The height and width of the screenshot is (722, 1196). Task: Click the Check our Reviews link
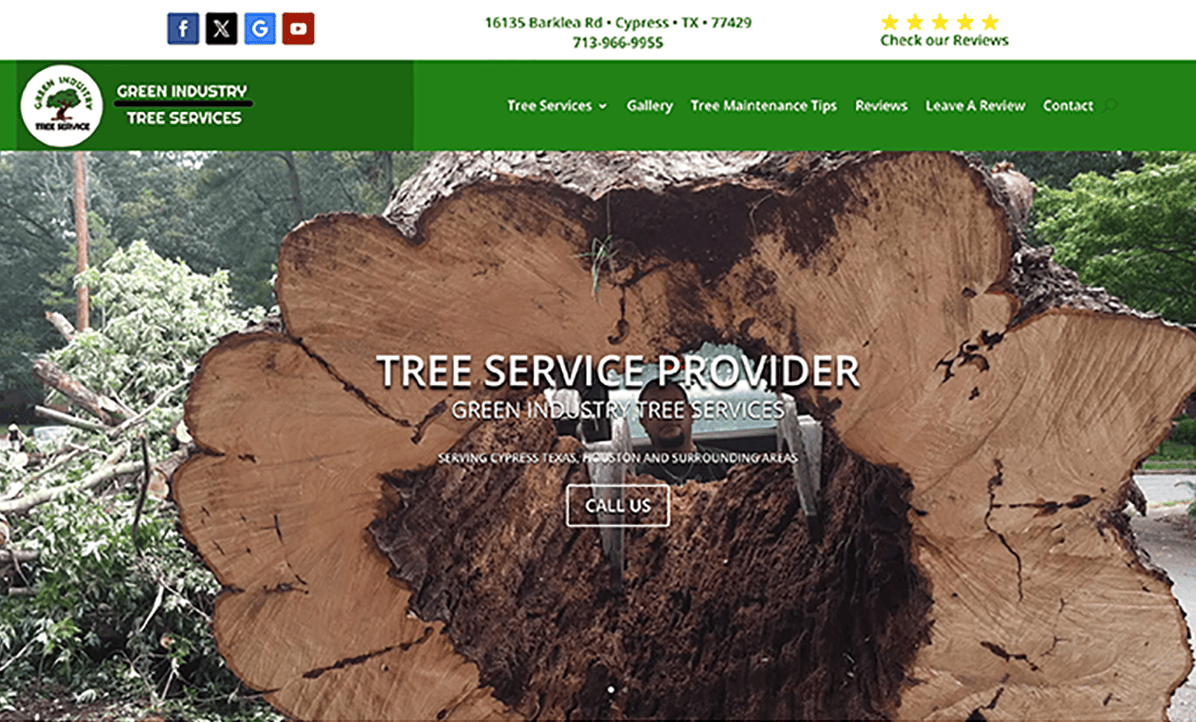944,40
